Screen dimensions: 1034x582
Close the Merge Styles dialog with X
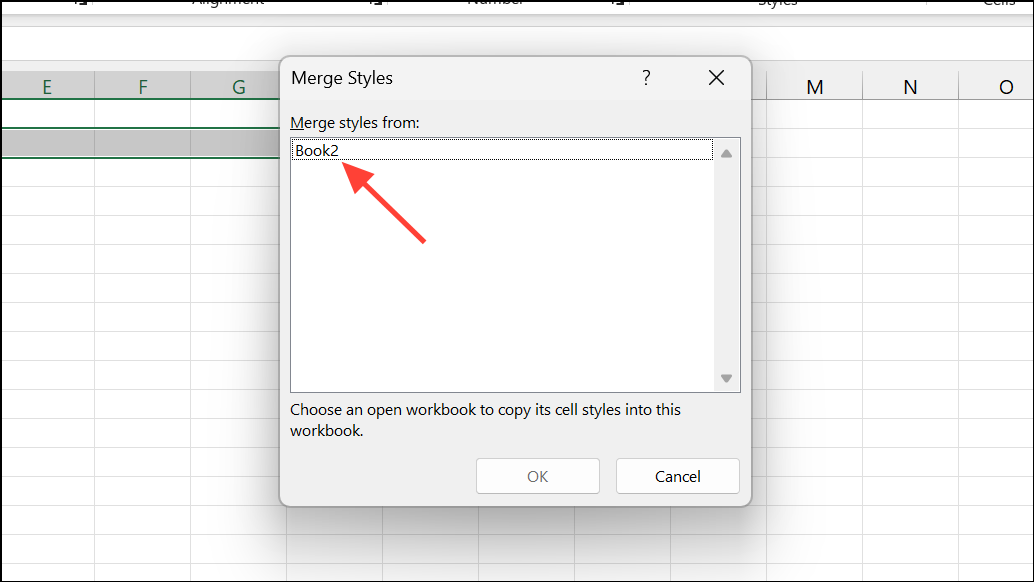[716, 77]
